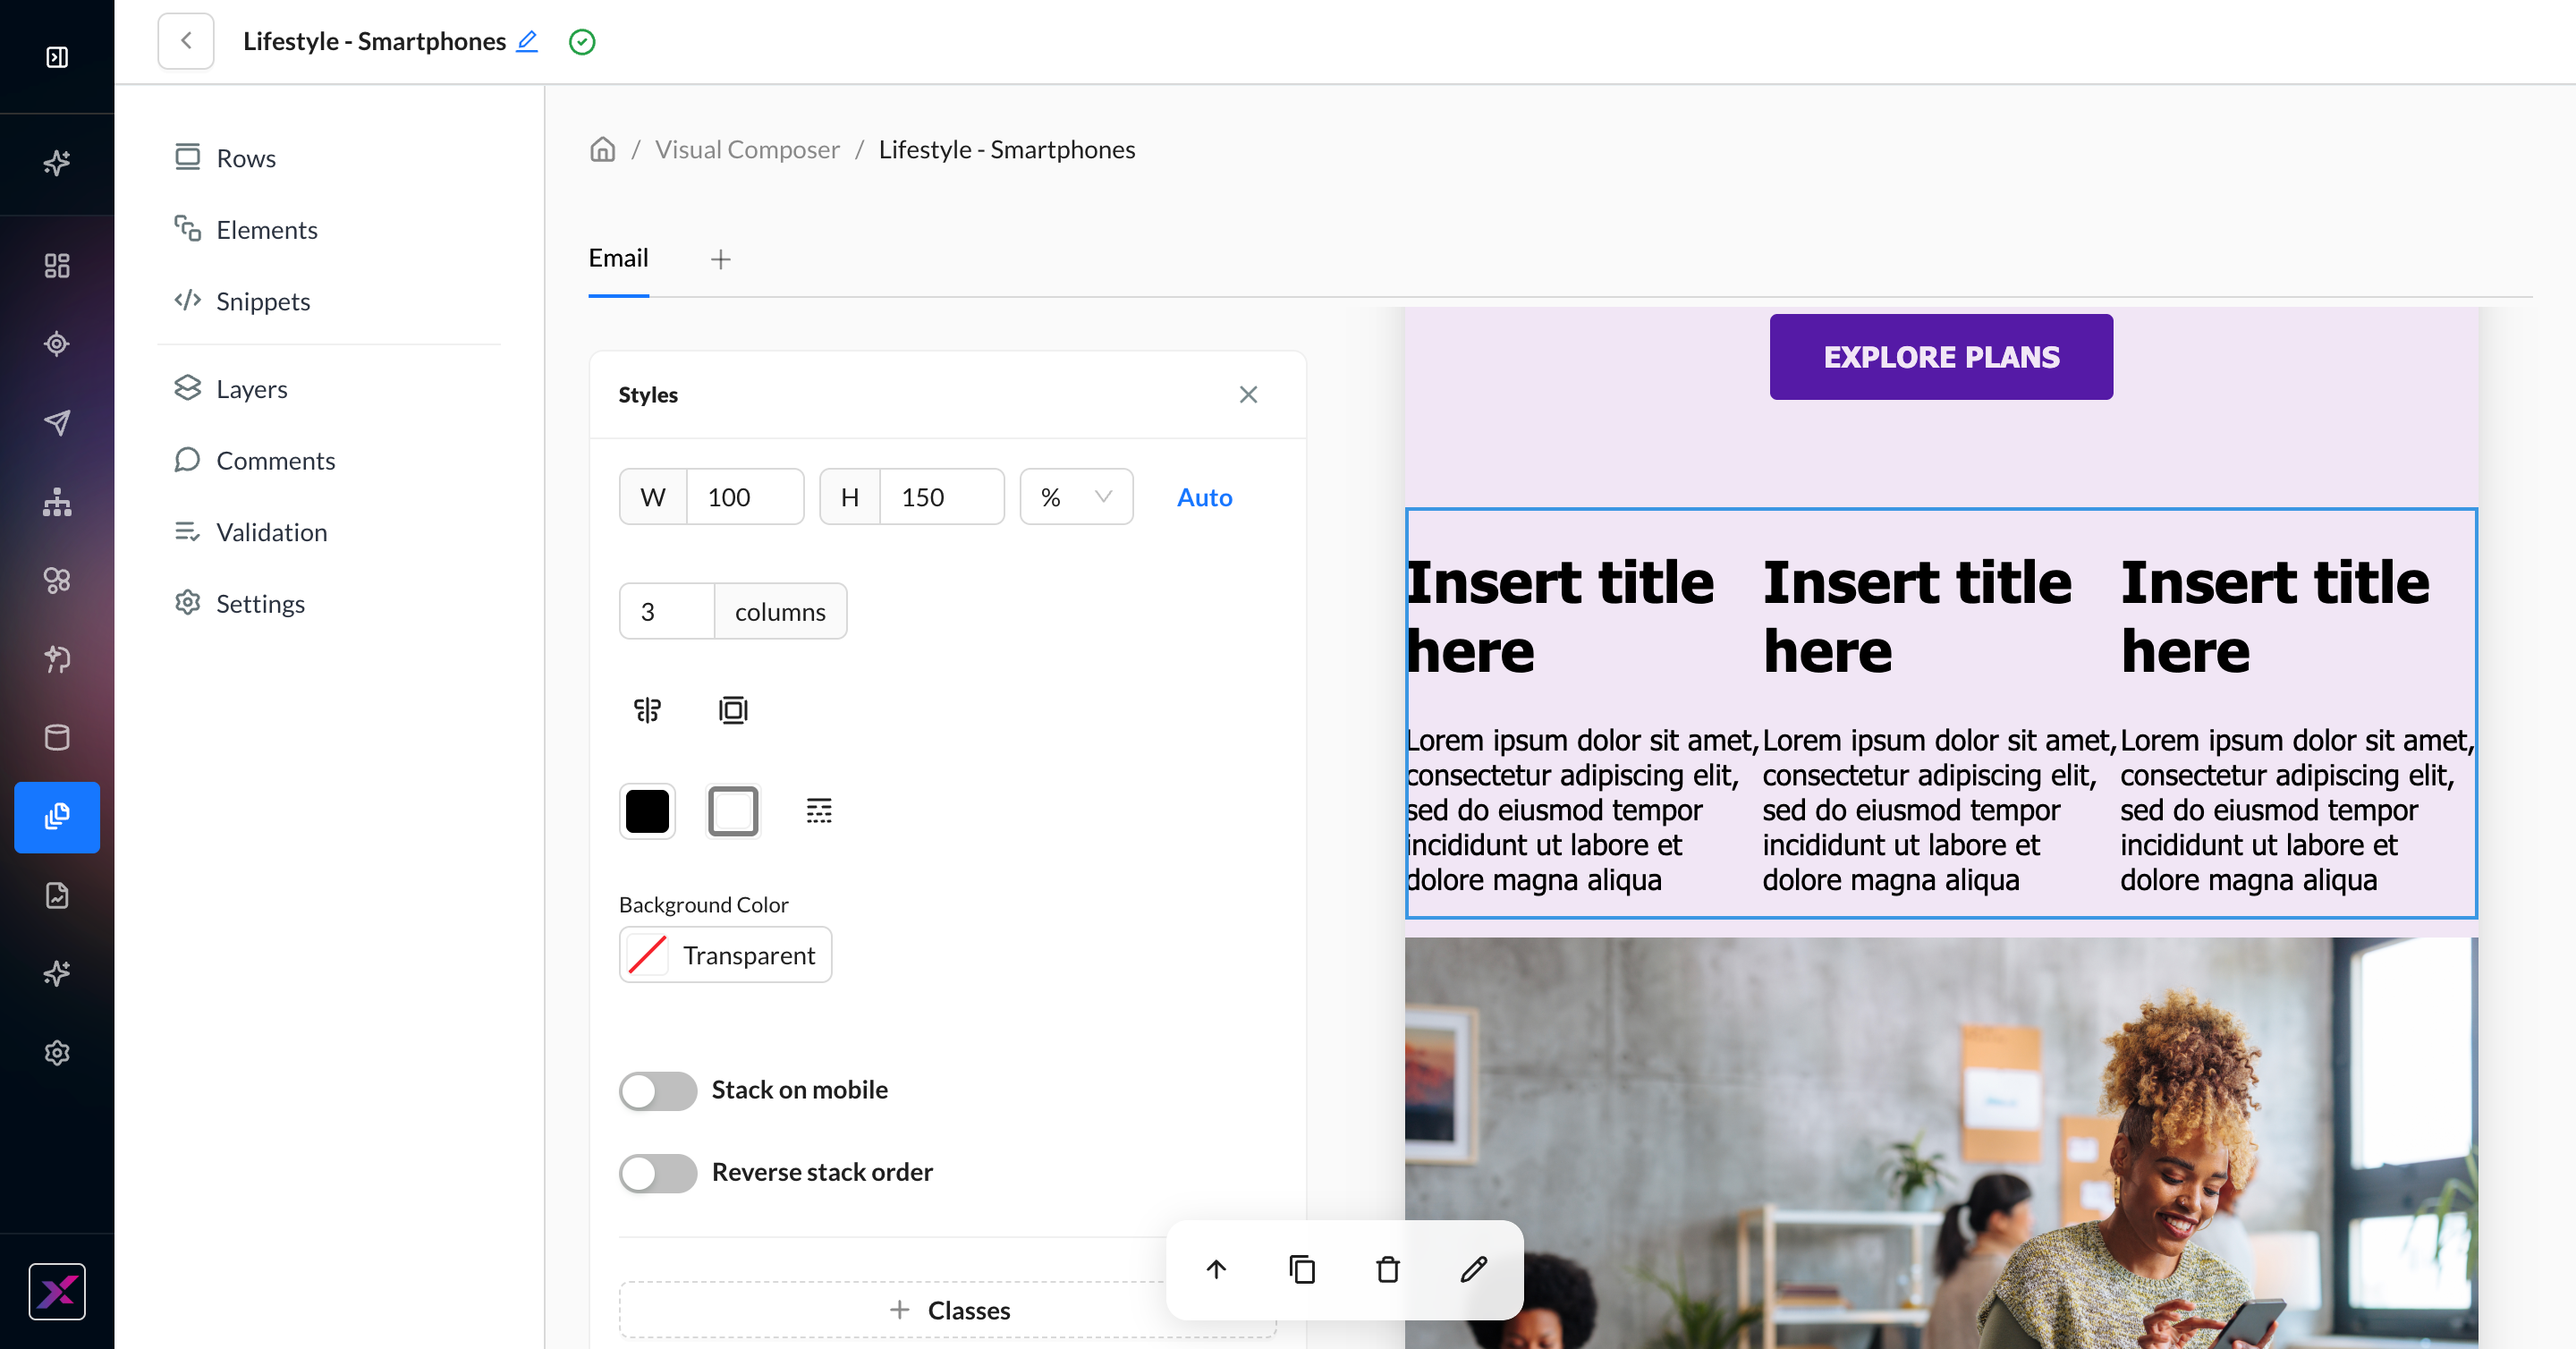Select the Email tab
This screenshot has height=1349, width=2576.
tap(618, 258)
